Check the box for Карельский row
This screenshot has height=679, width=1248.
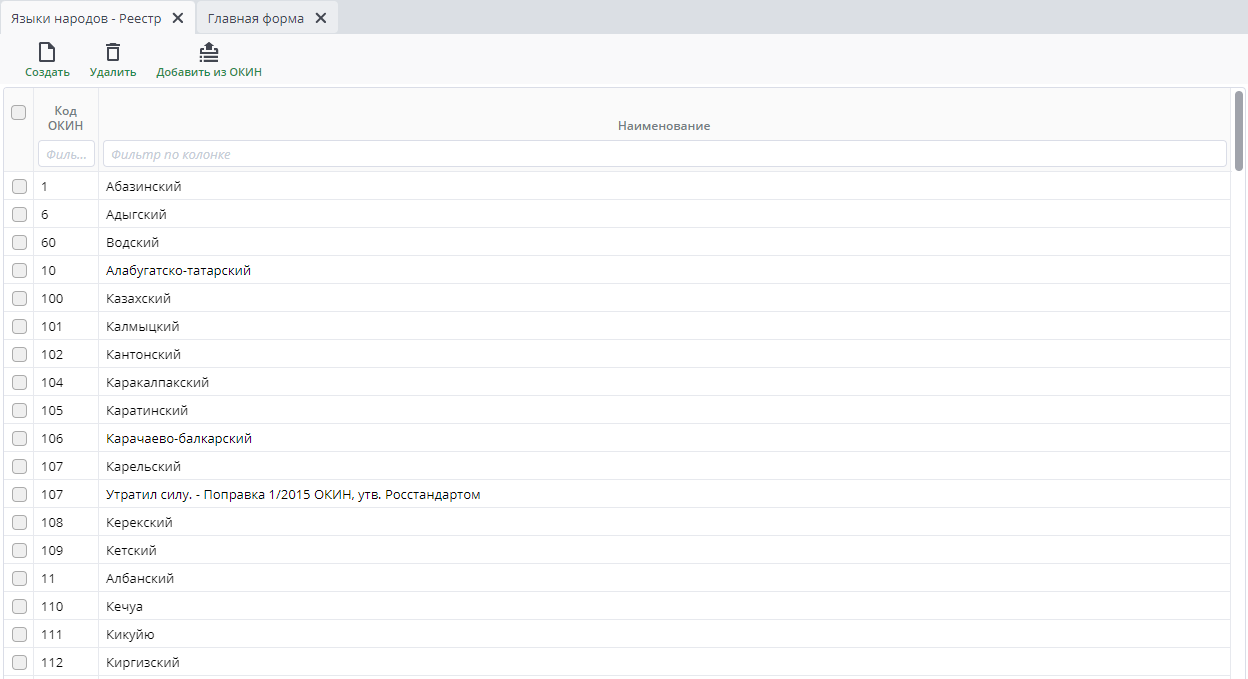(x=19, y=466)
